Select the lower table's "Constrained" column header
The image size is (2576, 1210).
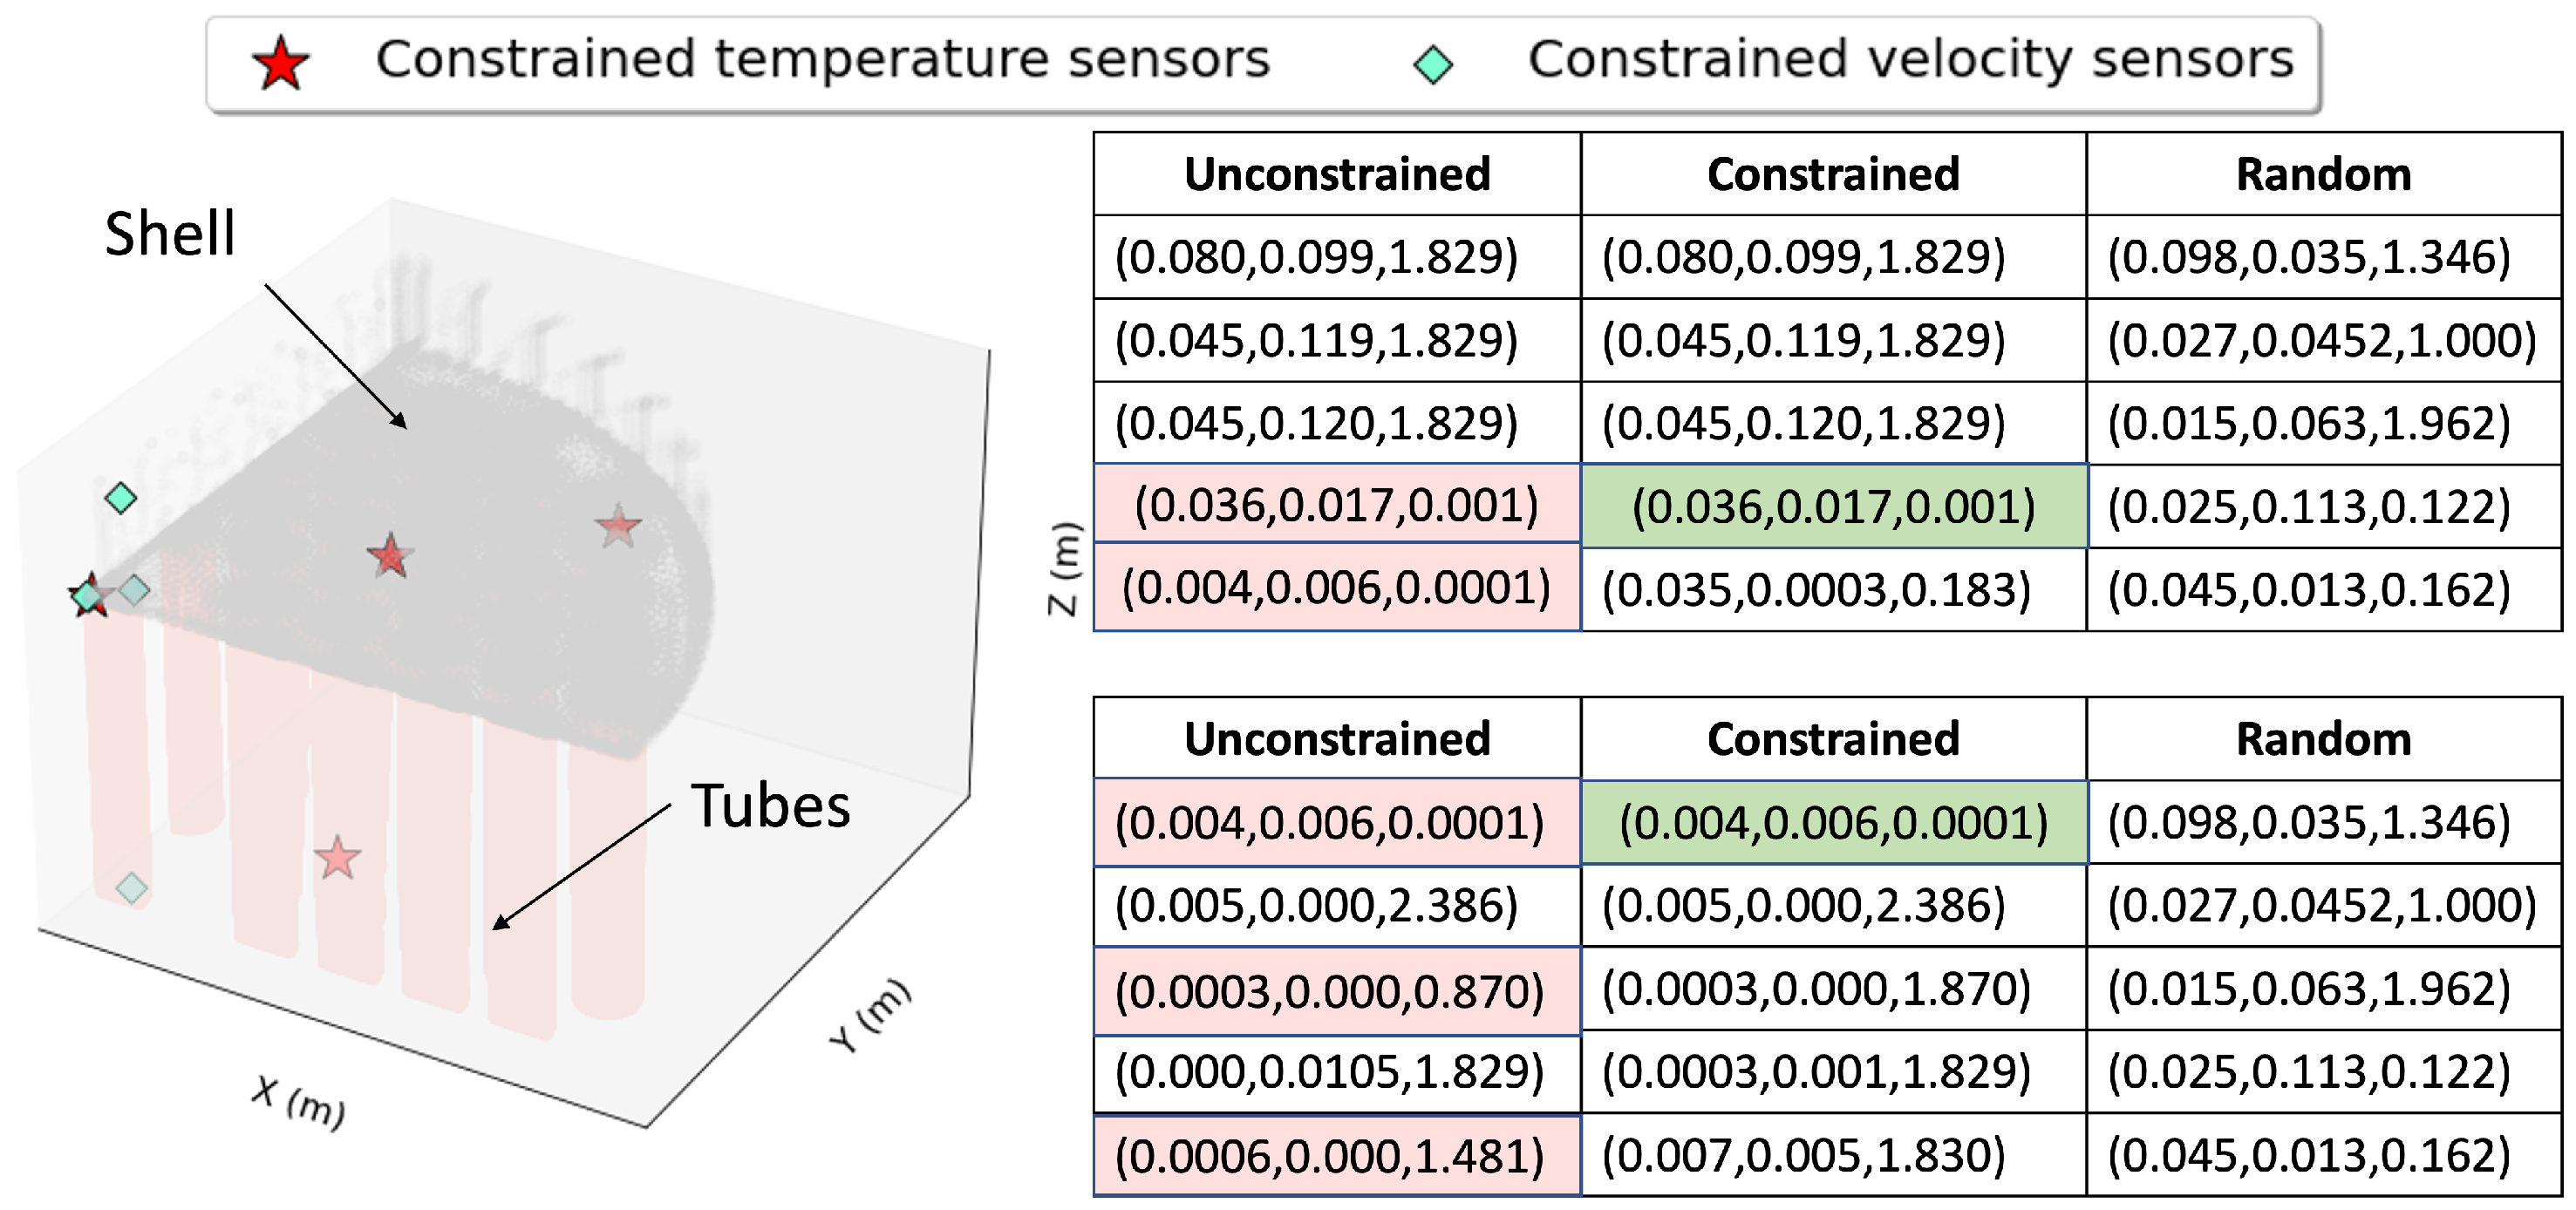[x=1833, y=739]
